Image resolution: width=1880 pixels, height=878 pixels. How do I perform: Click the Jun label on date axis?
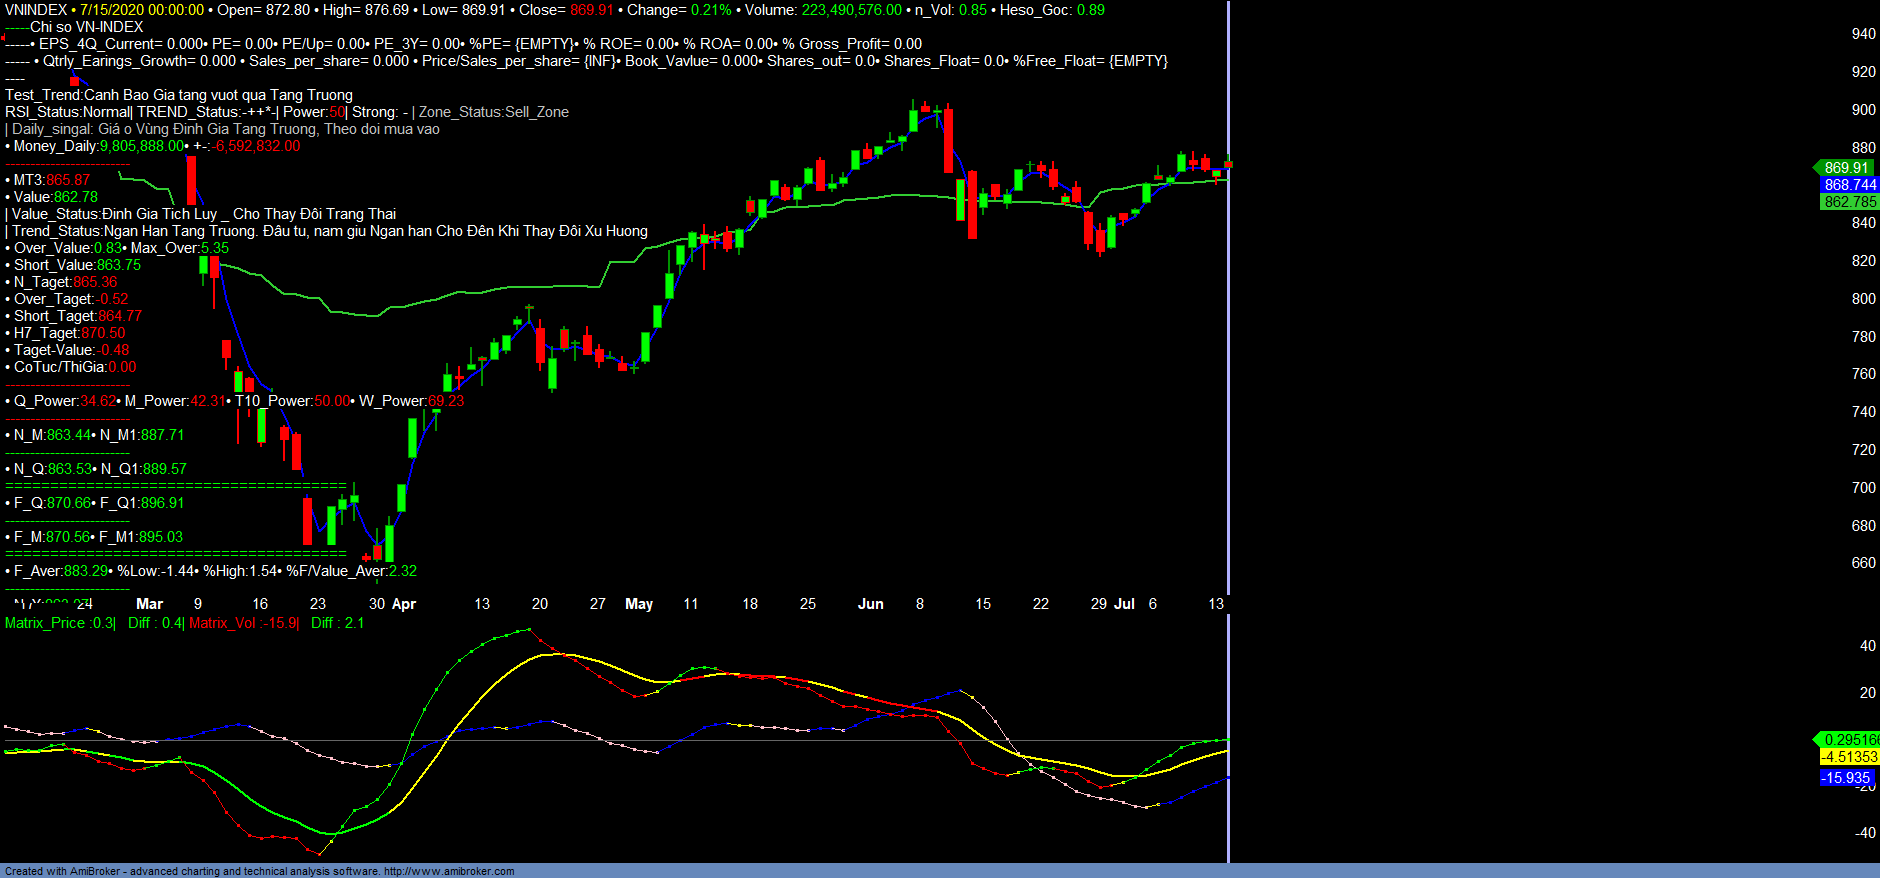[x=870, y=604]
